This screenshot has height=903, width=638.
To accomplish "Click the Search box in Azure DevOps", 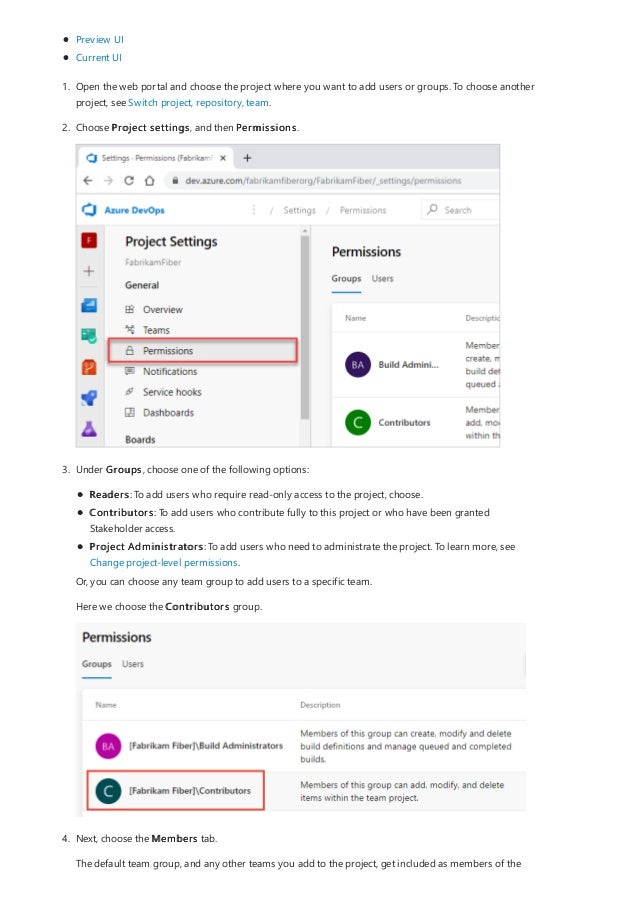I will pos(461,210).
